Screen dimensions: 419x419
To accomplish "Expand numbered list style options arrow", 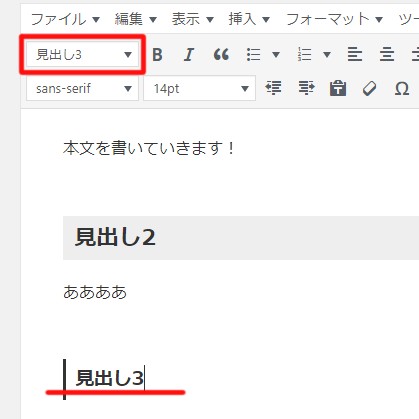I will coord(327,54).
